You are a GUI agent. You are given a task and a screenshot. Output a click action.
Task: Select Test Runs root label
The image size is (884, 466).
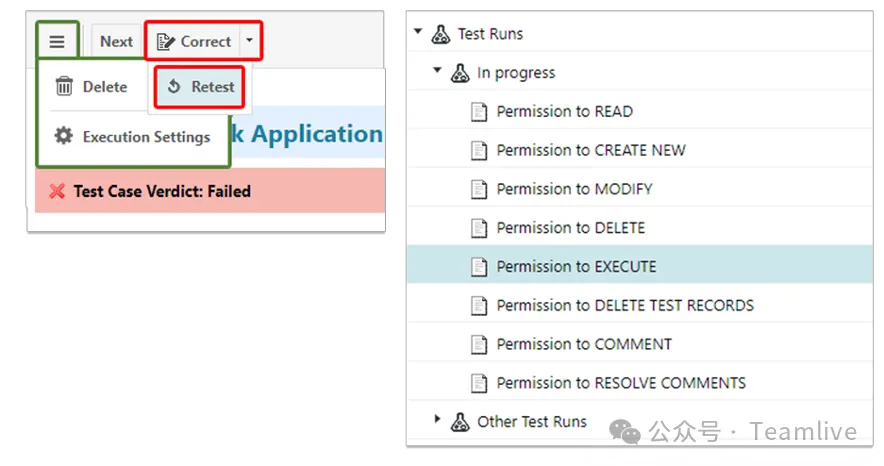[x=490, y=34]
